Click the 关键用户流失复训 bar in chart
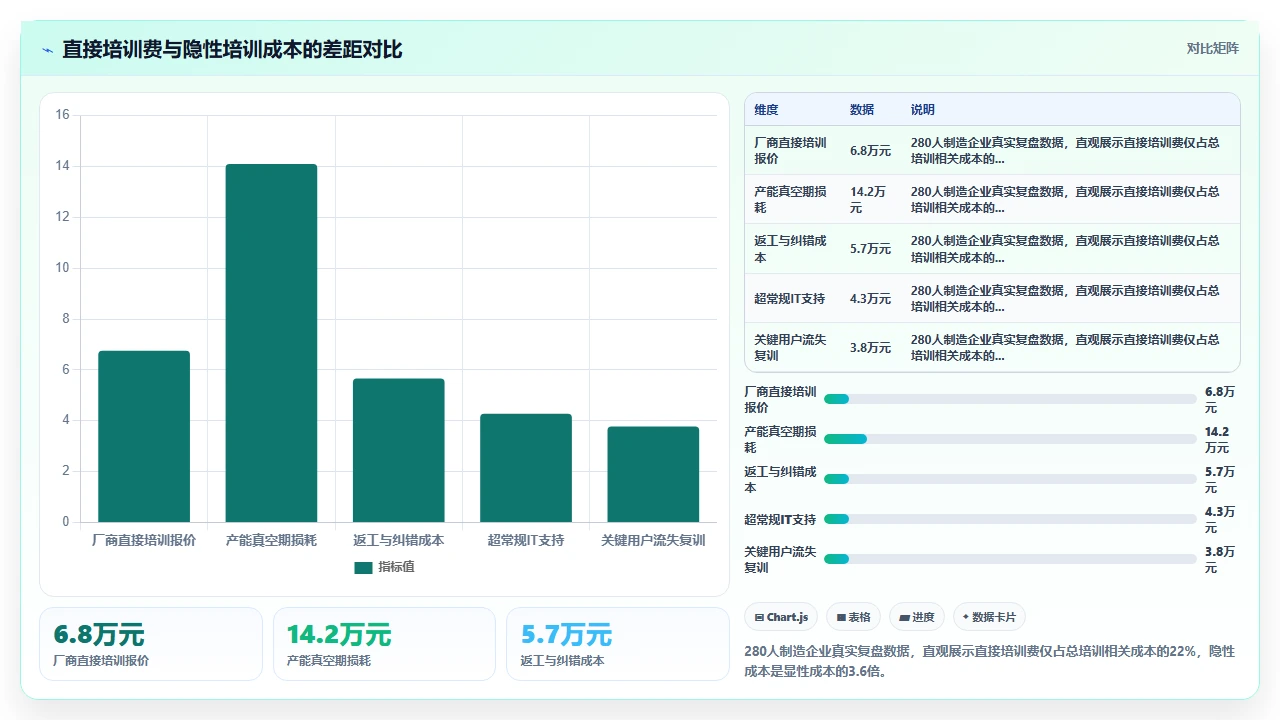This screenshot has width=1280, height=720. click(653, 474)
